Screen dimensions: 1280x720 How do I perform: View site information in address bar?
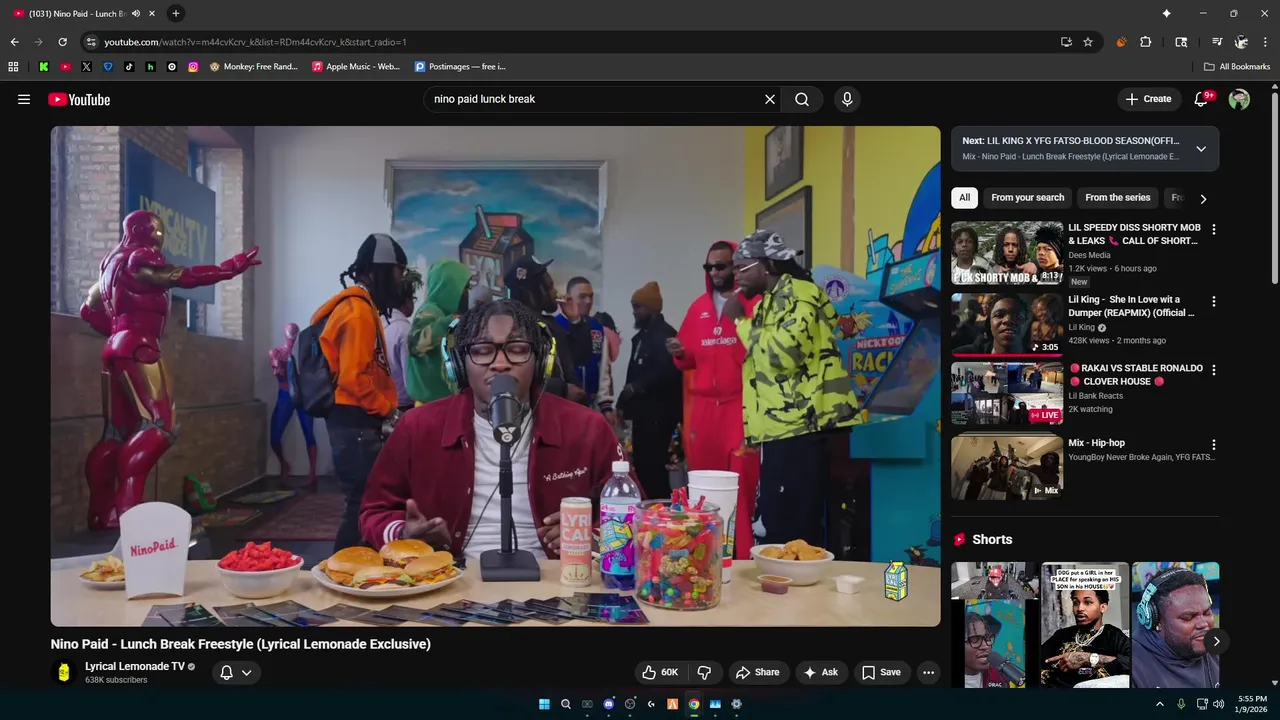pyautogui.click(x=91, y=42)
